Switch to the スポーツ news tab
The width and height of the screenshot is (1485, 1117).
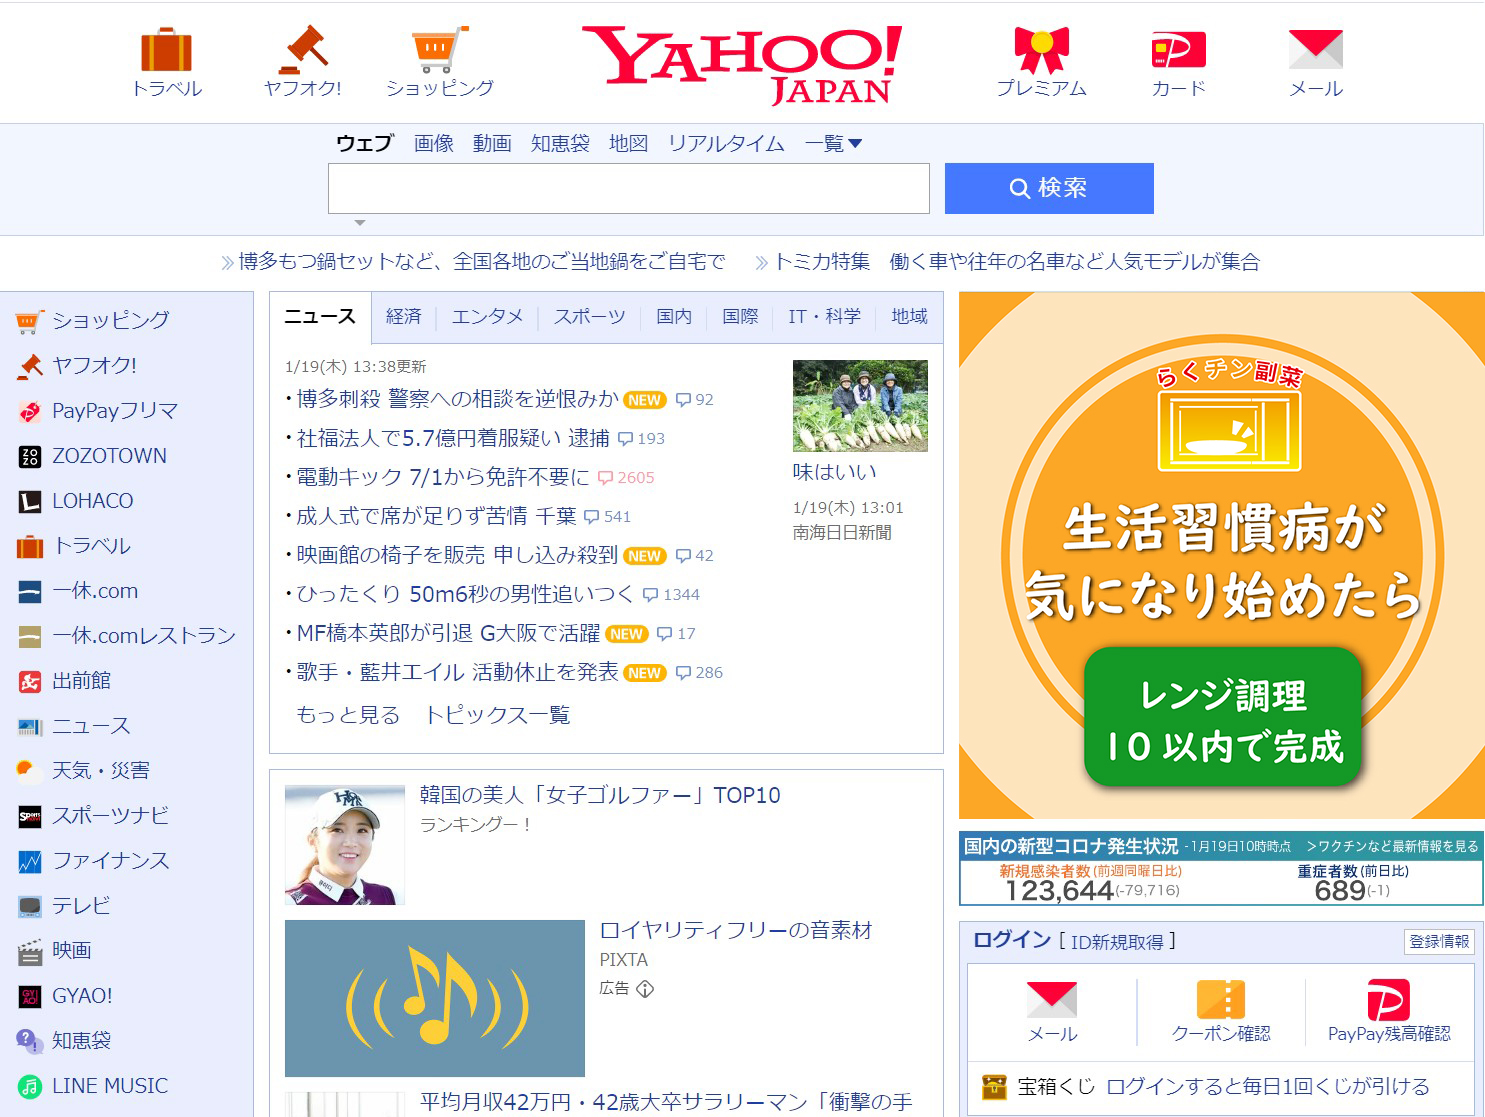(590, 317)
